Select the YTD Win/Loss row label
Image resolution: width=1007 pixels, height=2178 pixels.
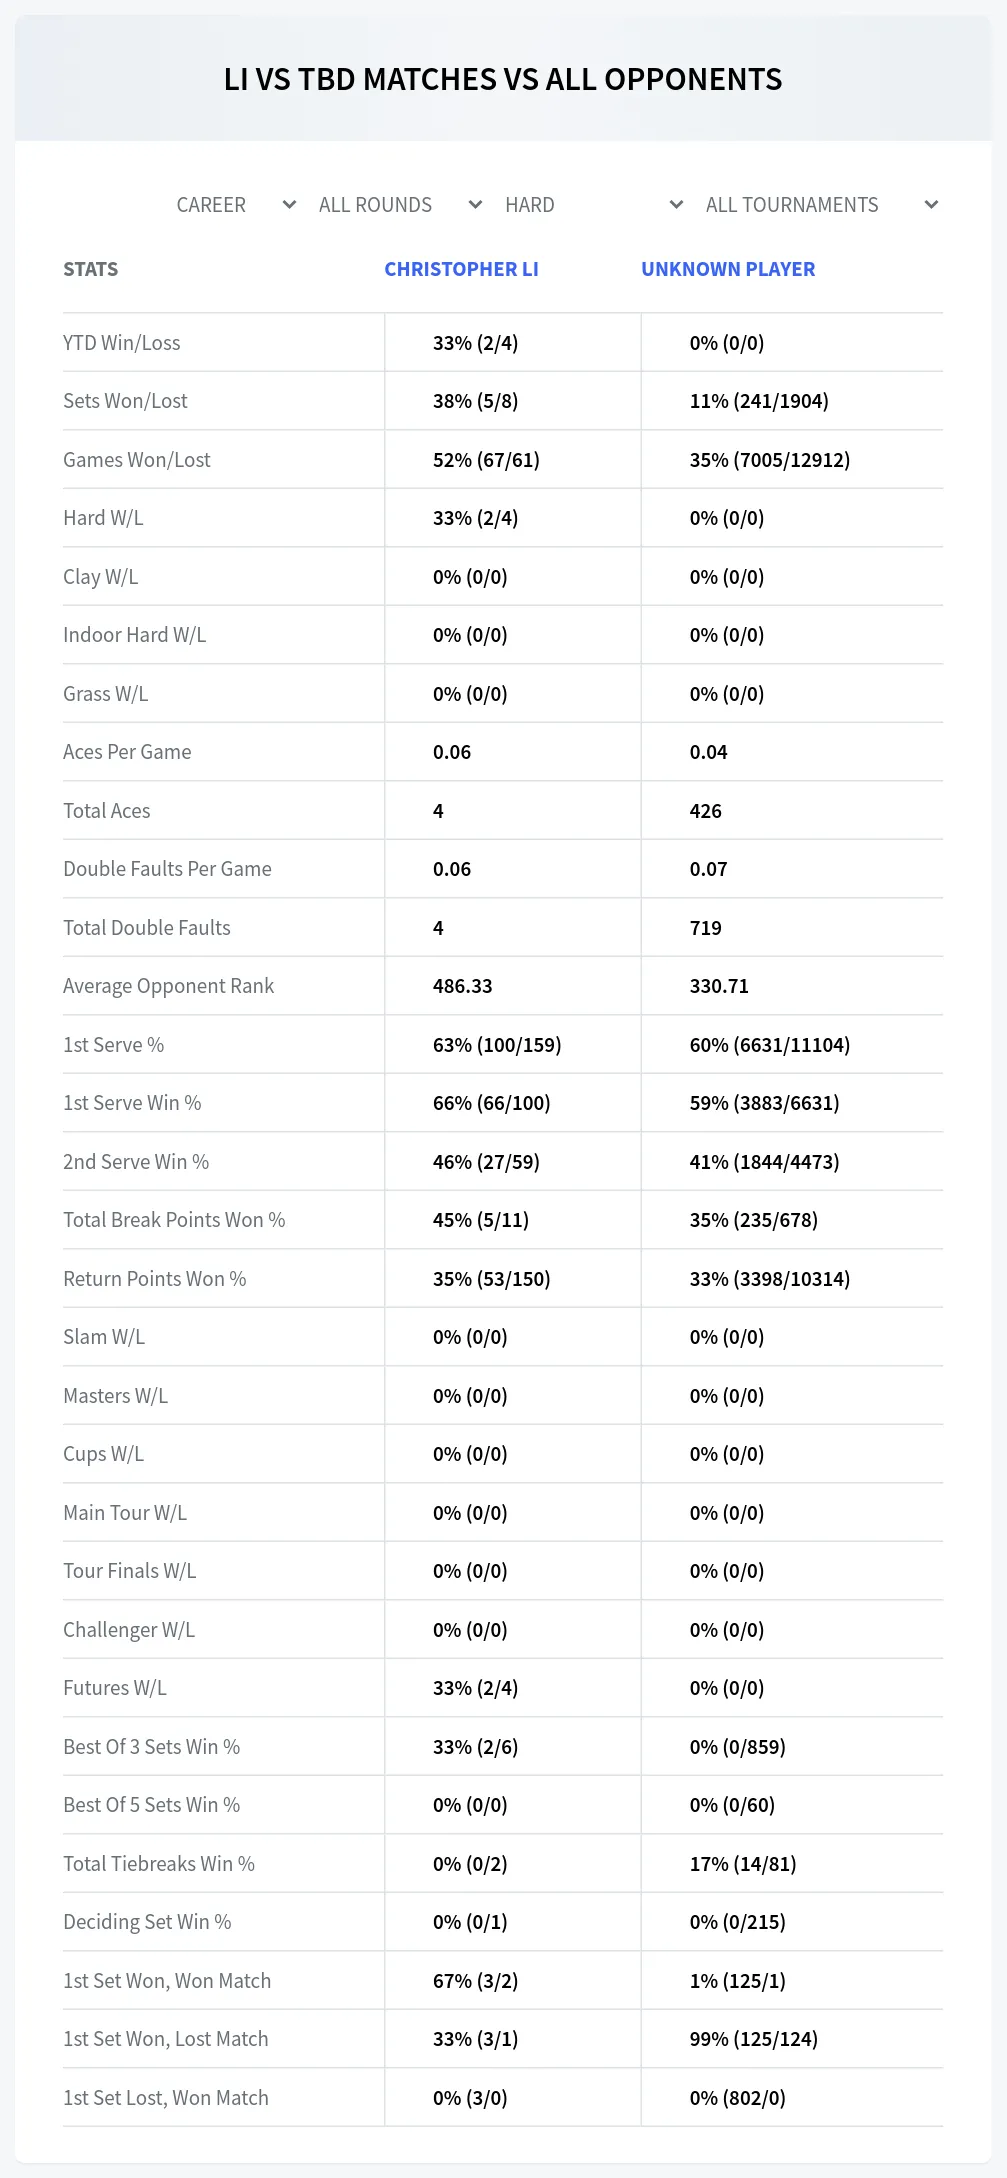point(122,343)
